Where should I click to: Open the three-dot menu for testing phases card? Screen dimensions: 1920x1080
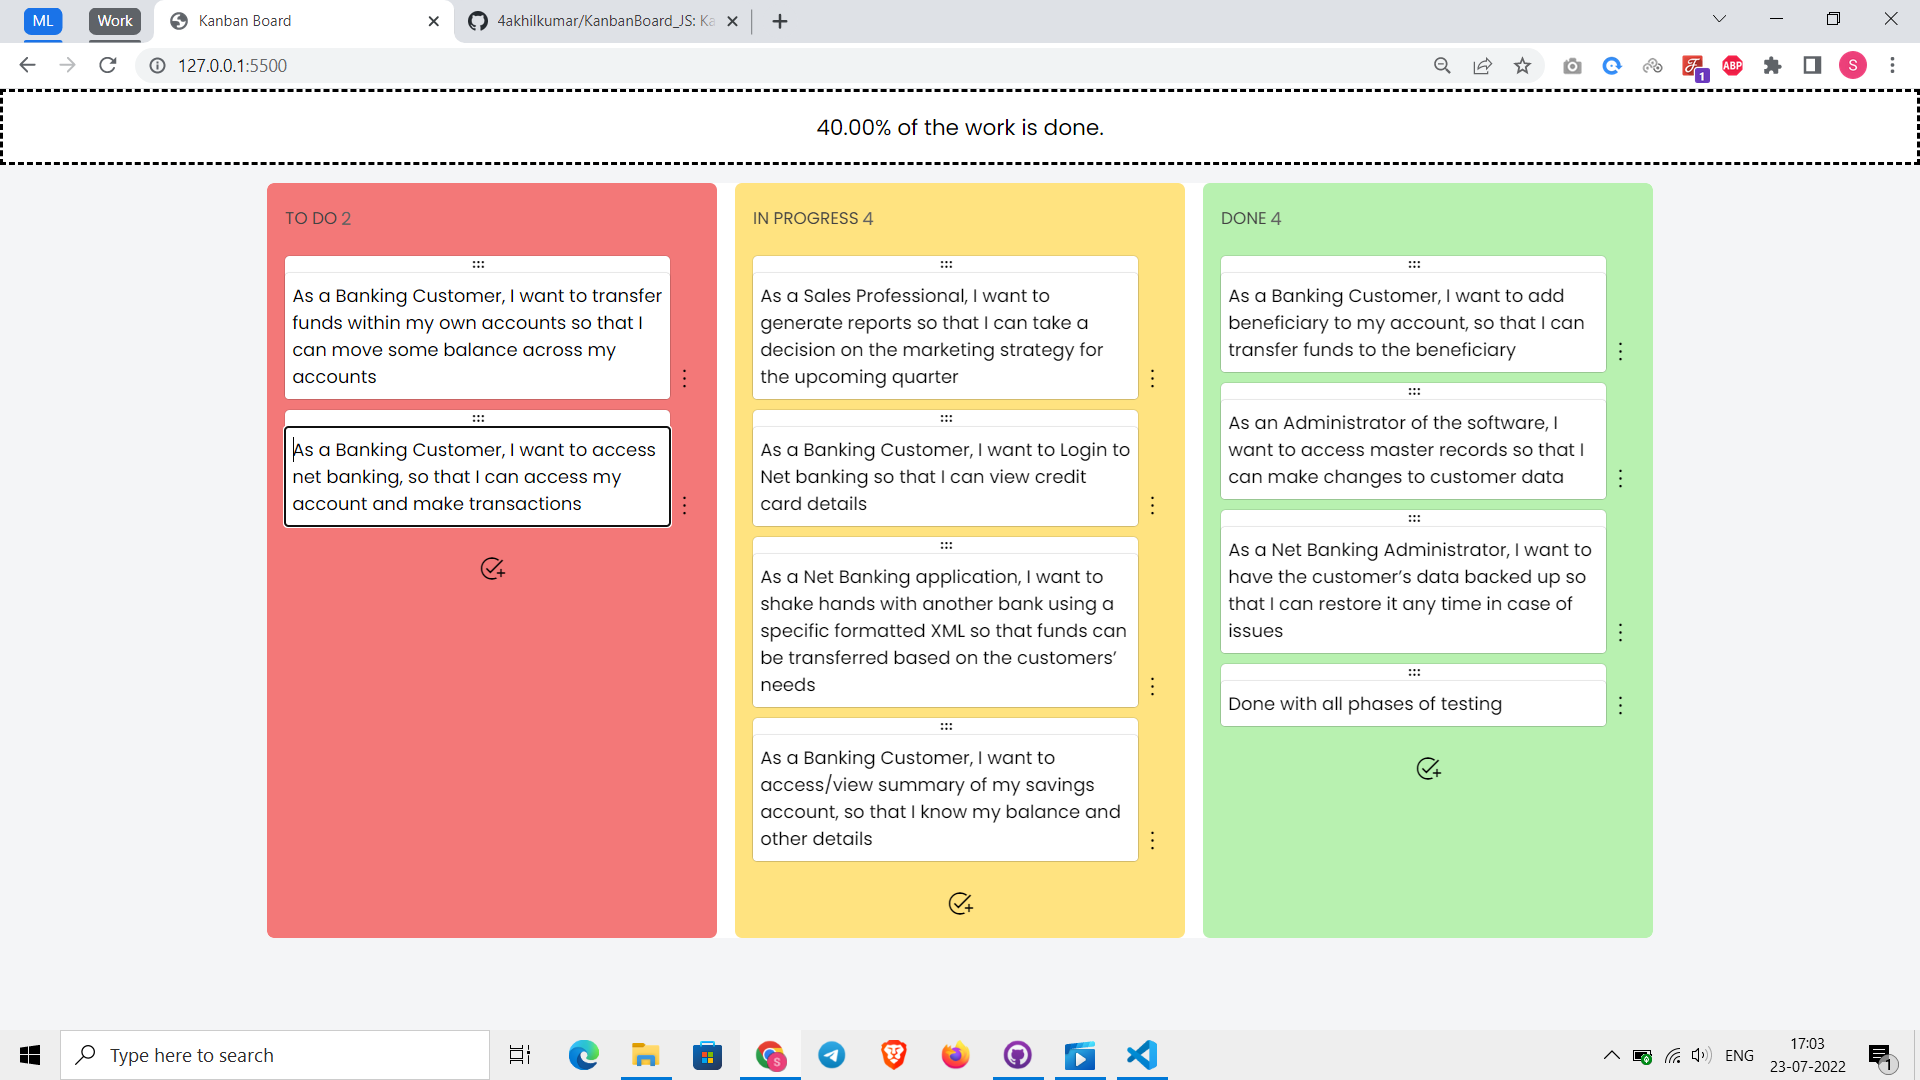click(1621, 705)
